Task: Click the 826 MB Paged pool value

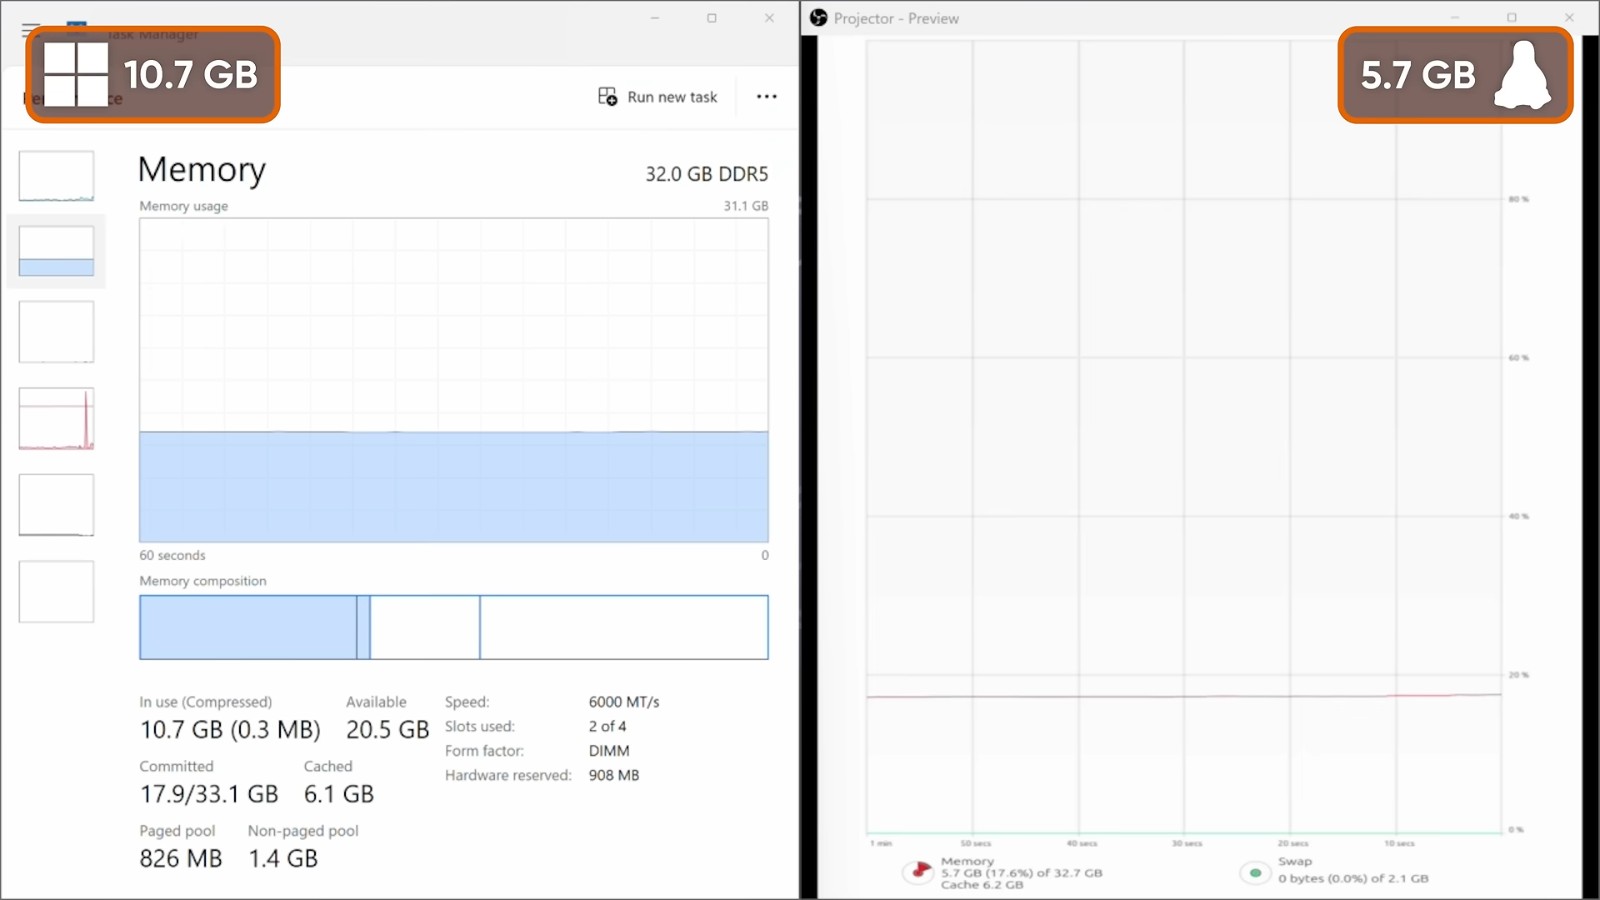Action: point(181,859)
